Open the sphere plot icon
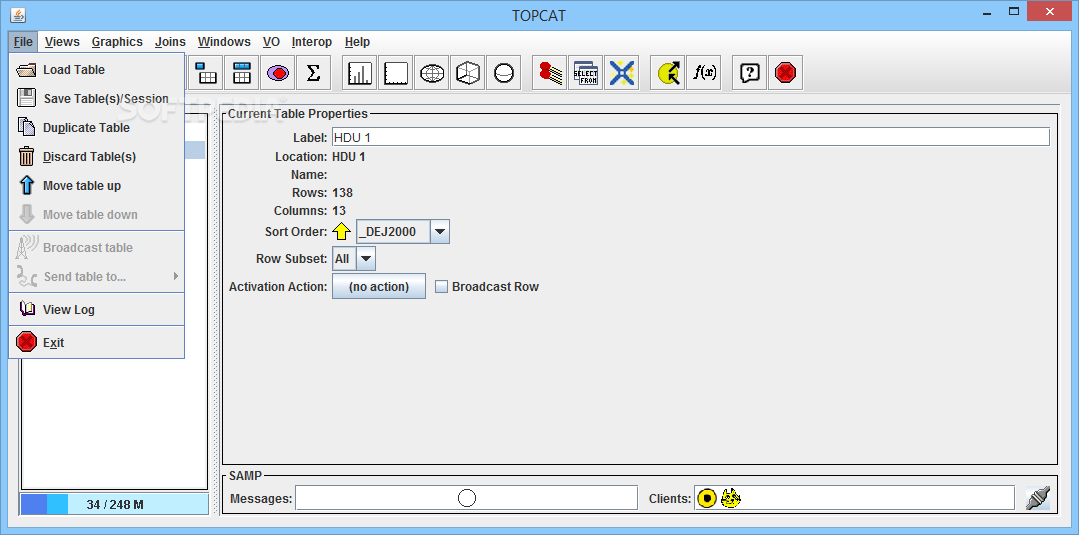Screen dimensions: 1079x535 pyautogui.click(x=503, y=72)
